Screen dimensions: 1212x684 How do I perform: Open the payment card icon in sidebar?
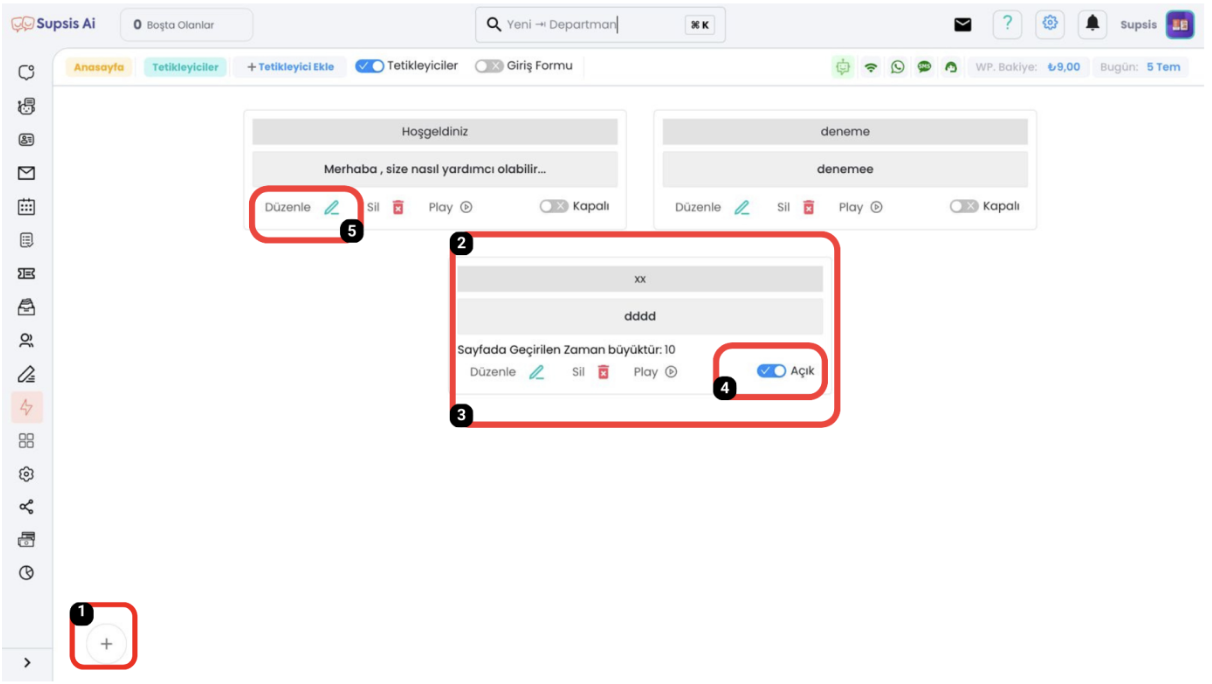[27, 540]
